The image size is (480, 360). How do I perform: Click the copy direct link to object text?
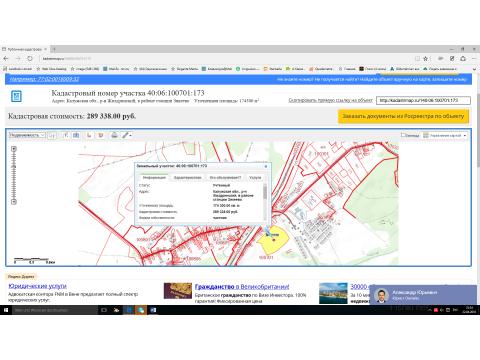(x=330, y=100)
